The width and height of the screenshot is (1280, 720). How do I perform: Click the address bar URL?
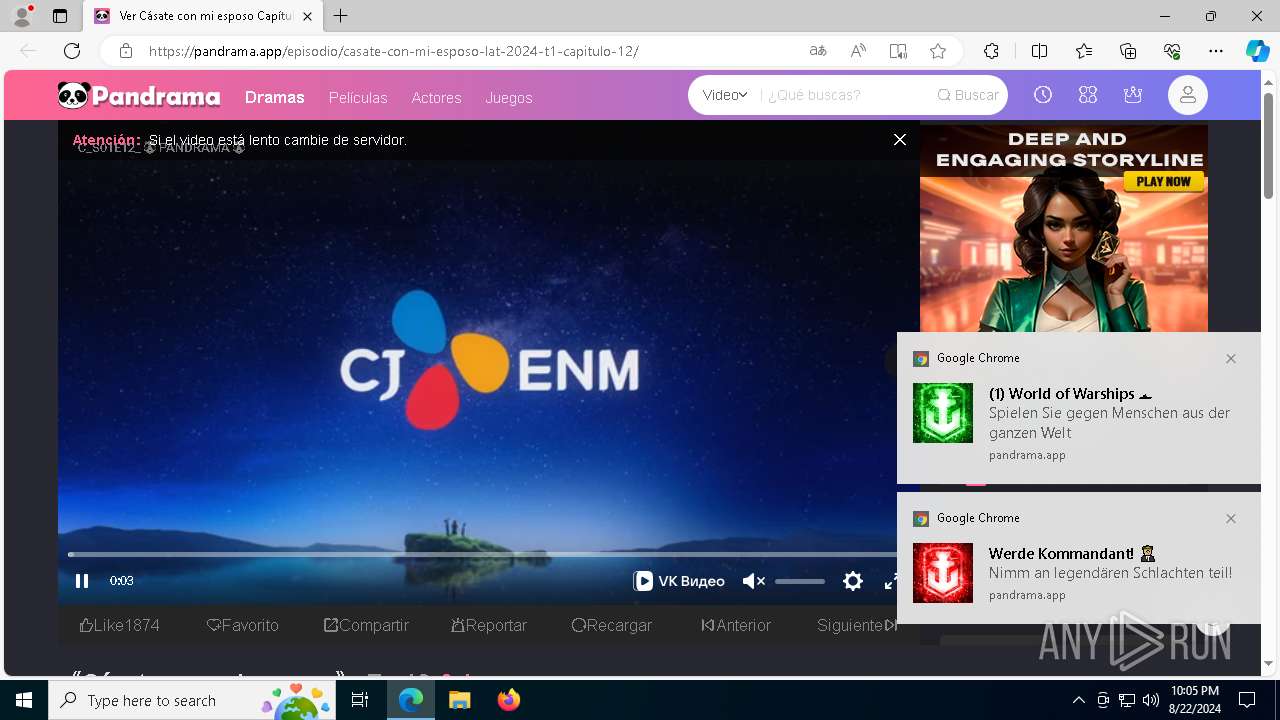point(393,51)
